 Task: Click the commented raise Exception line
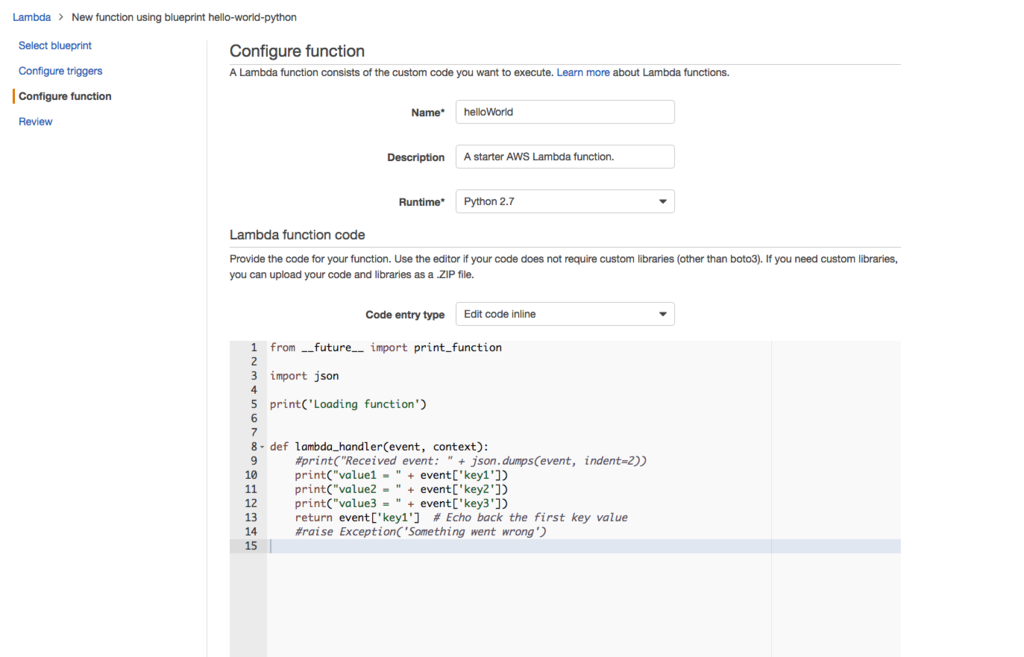pos(421,532)
